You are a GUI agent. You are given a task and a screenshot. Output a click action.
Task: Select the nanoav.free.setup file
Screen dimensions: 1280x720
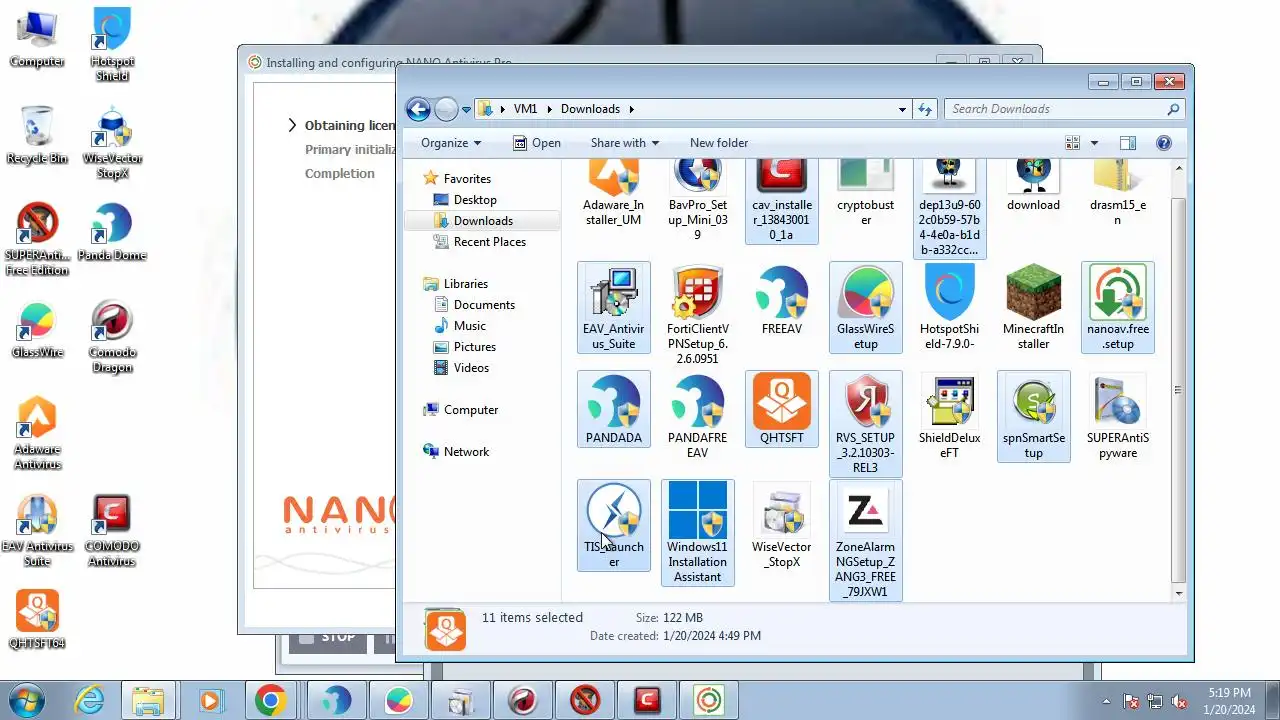tap(1118, 307)
